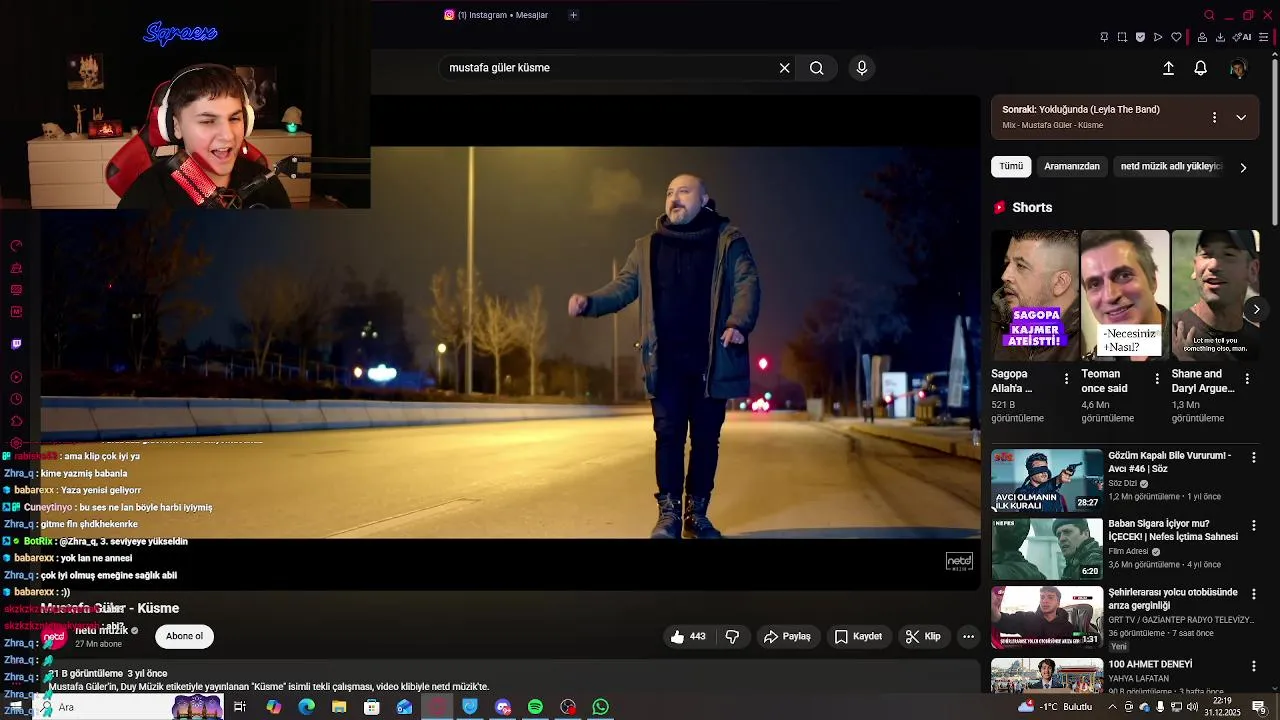Subscribe with the Abone ol button
1280x720 pixels.
click(x=184, y=636)
